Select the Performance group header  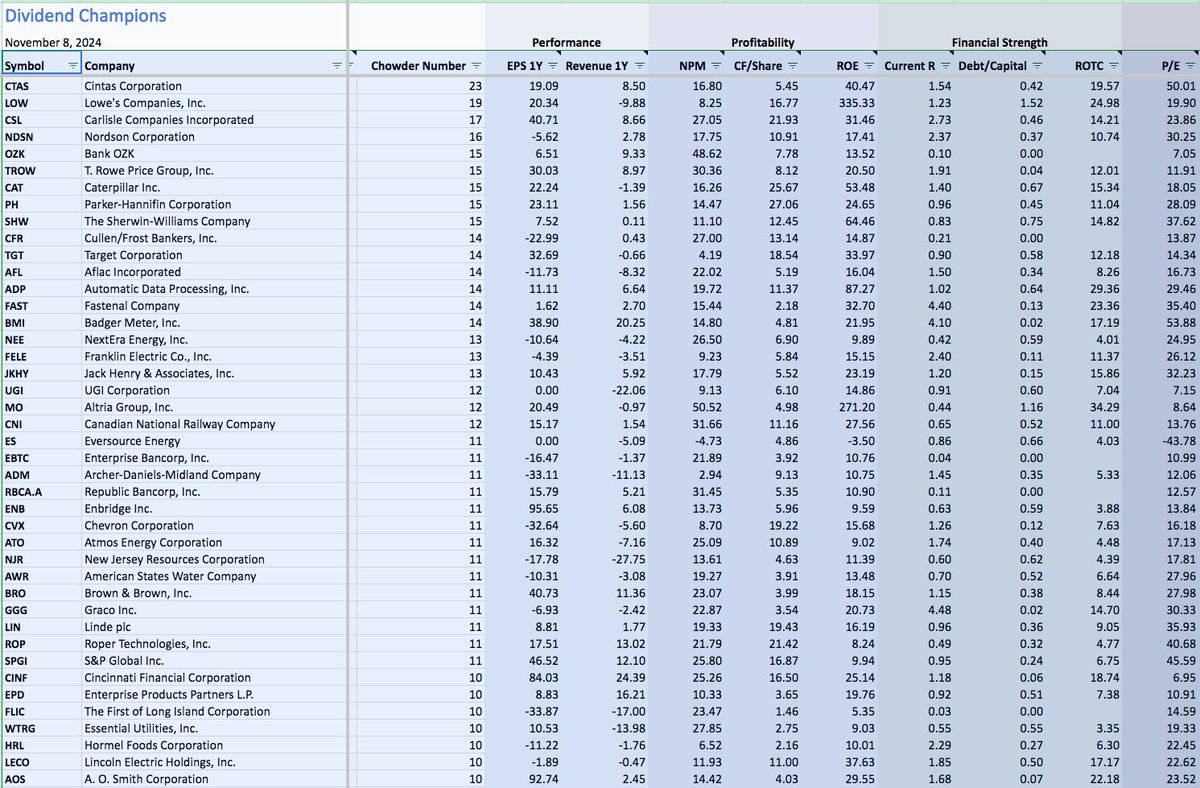click(566, 43)
